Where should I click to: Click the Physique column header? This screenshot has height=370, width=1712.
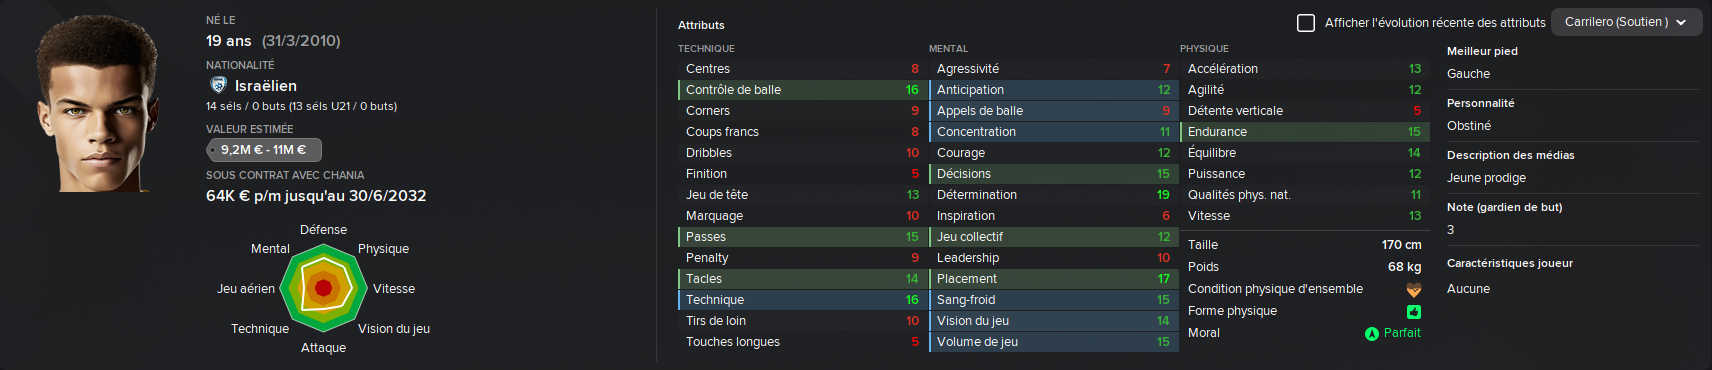point(1204,49)
